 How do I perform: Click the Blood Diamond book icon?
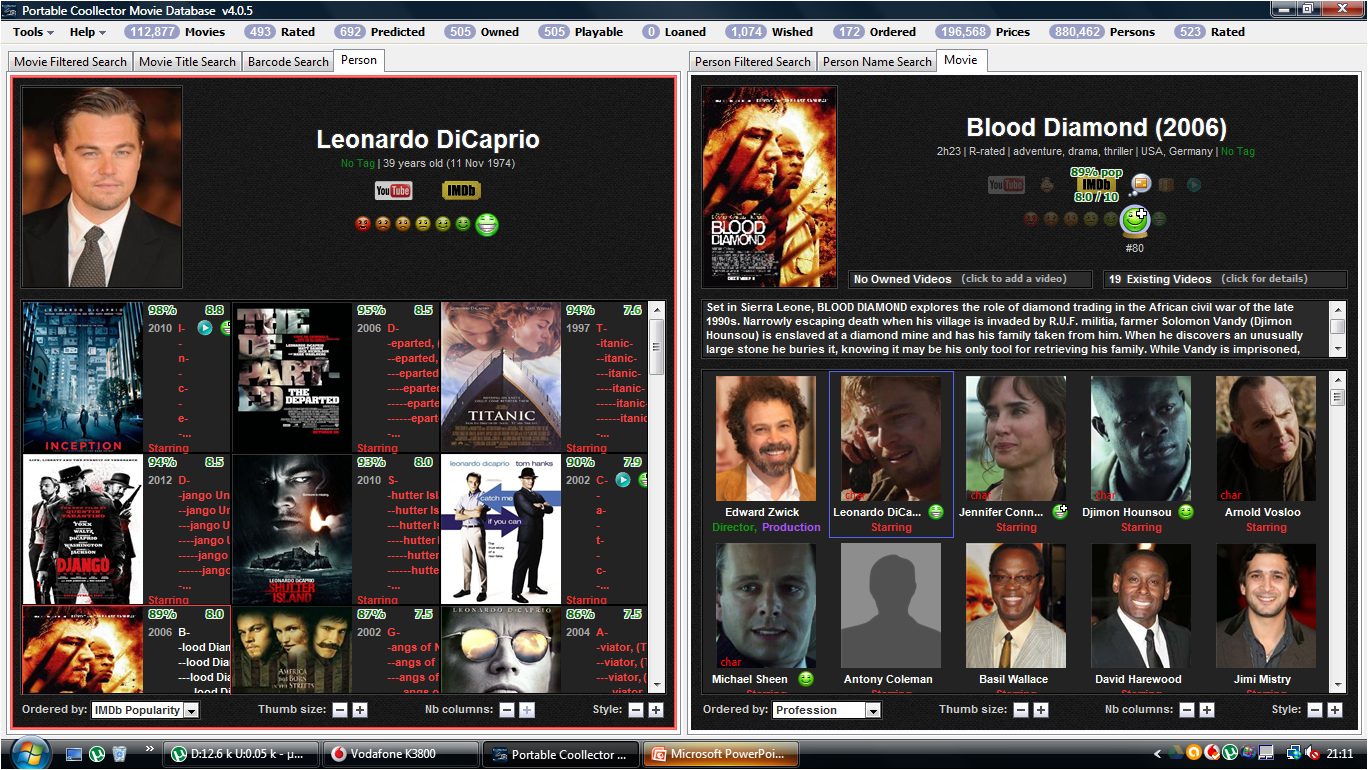click(1166, 184)
